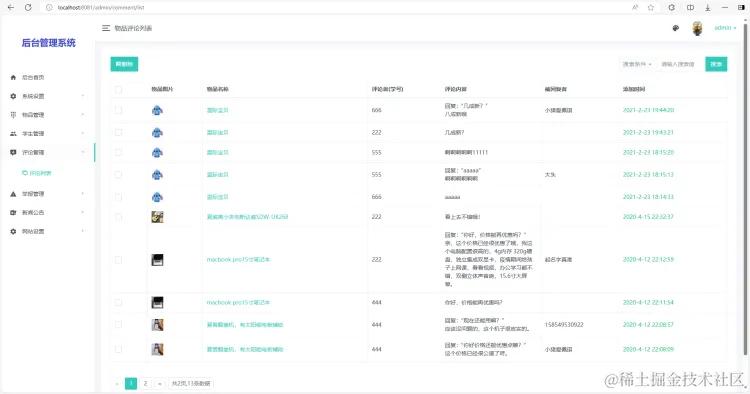
Task: Click the next page arrow in pagination
Action: (x=160, y=383)
